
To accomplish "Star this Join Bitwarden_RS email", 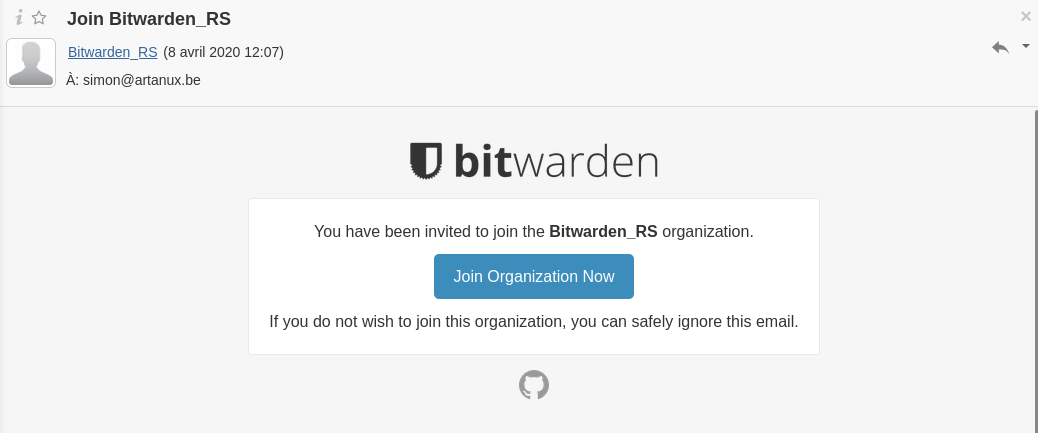I will click(x=39, y=17).
